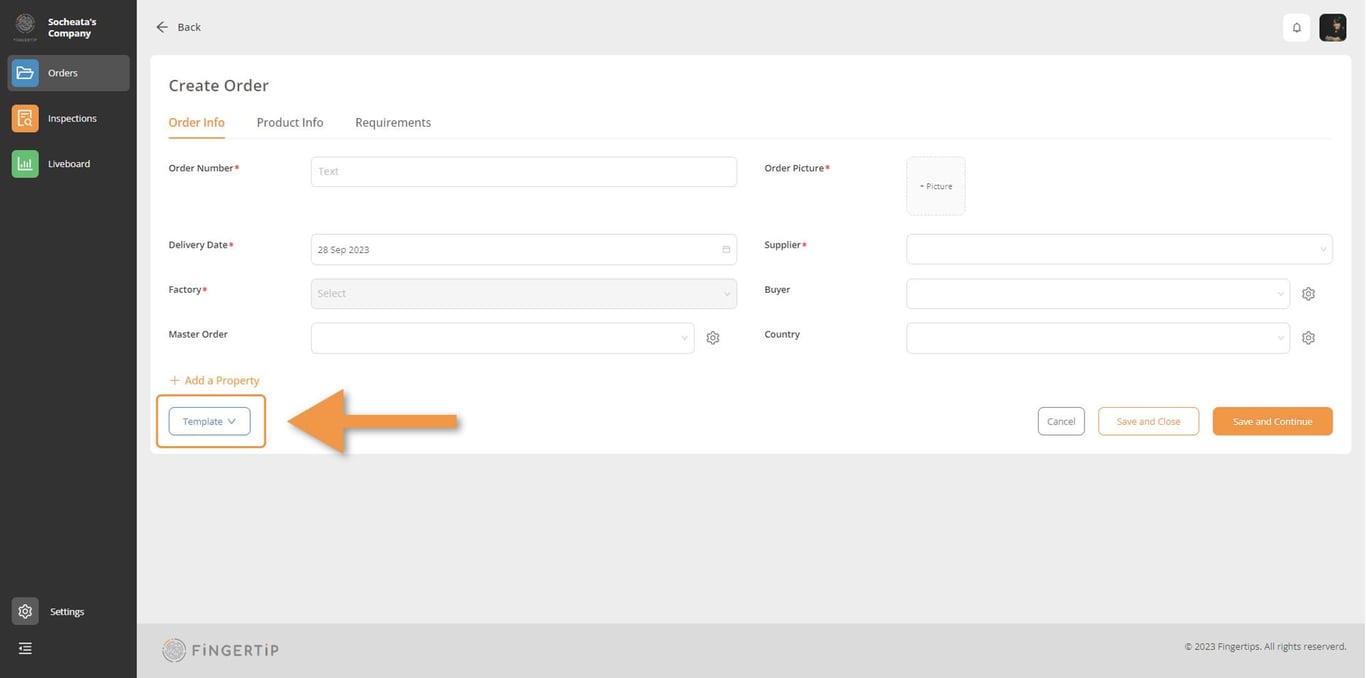This screenshot has height=678, width=1366.
Task: Click Save and Continue
Action: pyautogui.click(x=1272, y=421)
